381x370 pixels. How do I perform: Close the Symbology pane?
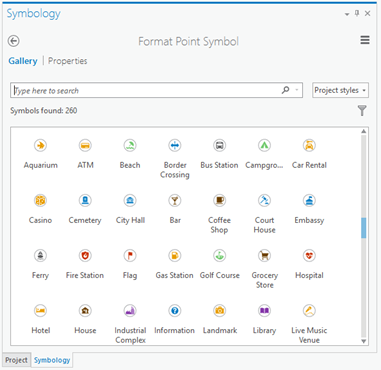click(367, 13)
